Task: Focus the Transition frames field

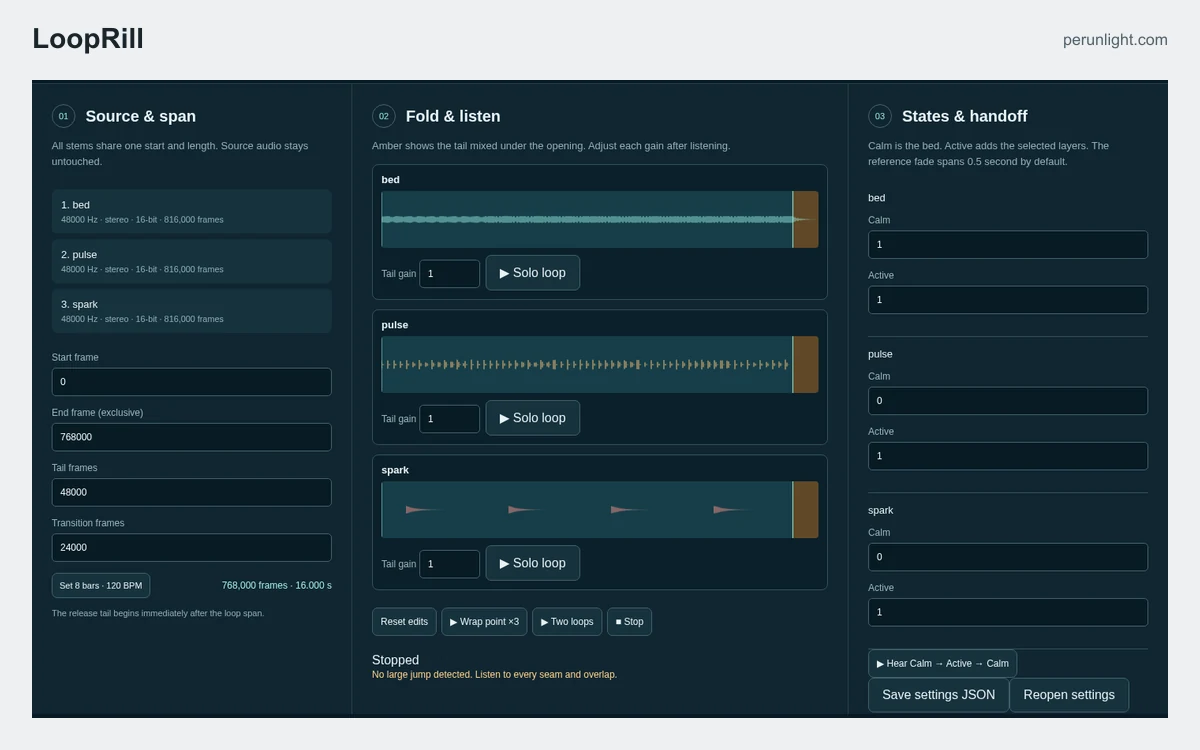Action: [192, 547]
